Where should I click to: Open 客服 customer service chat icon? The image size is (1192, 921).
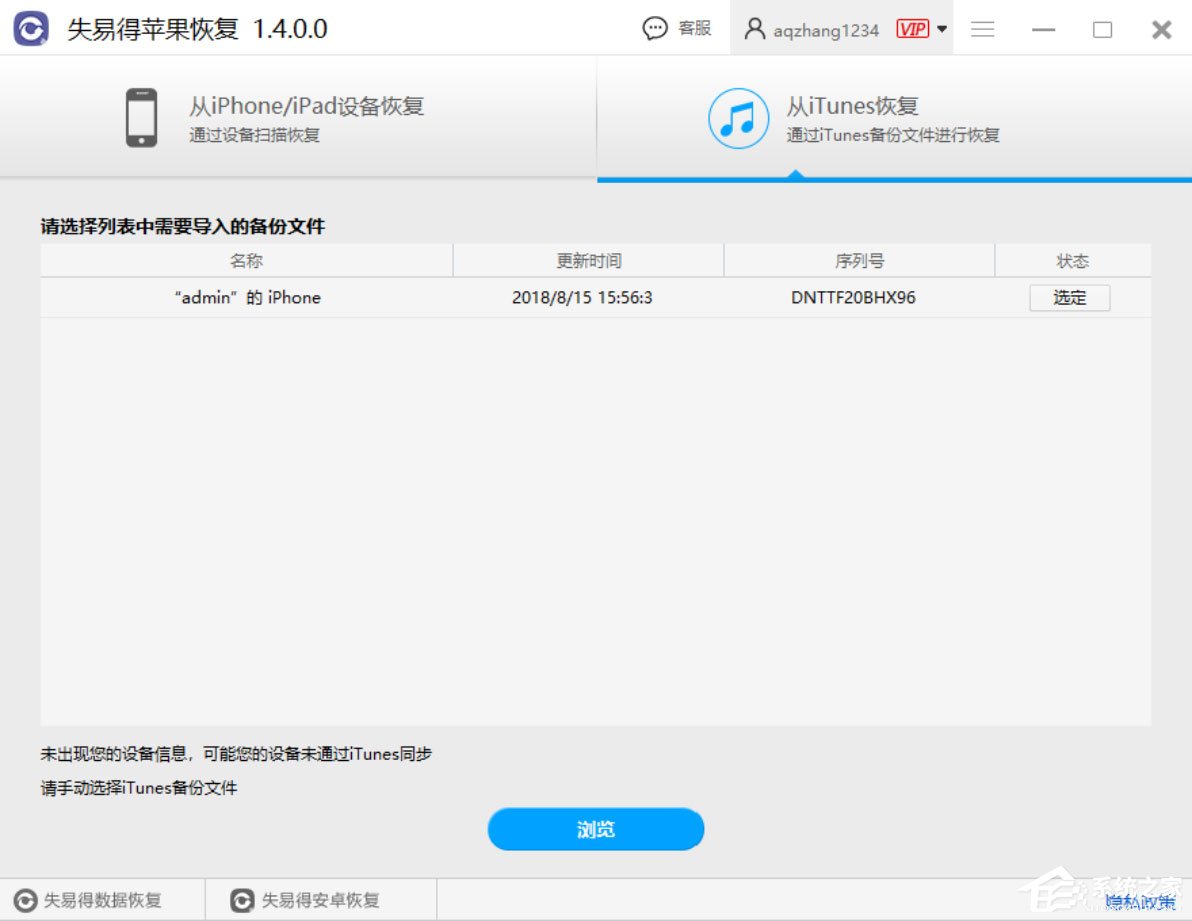(656, 28)
